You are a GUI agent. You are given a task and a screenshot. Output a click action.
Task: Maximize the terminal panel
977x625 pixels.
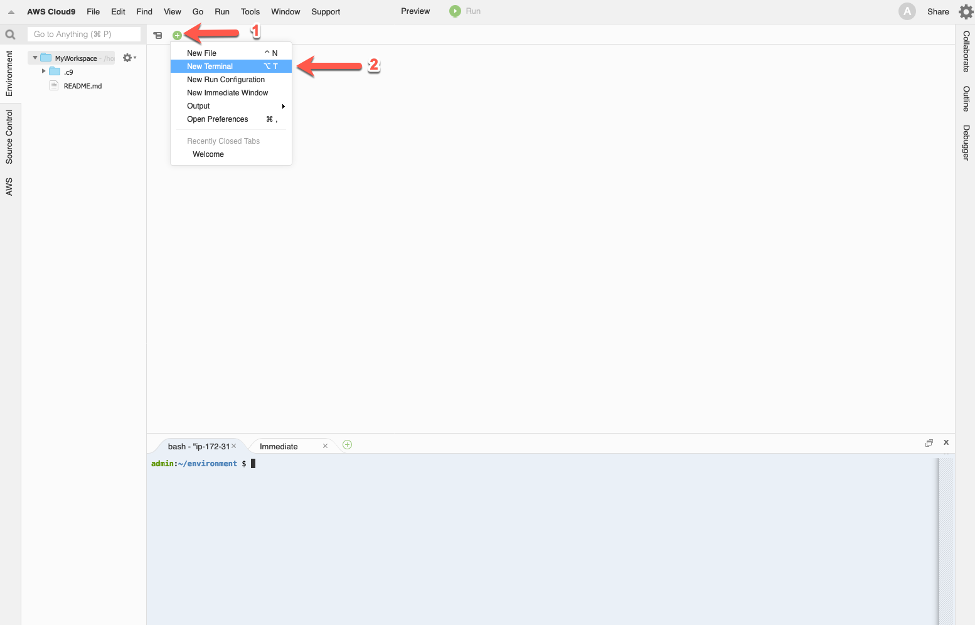tap(929, 442)
